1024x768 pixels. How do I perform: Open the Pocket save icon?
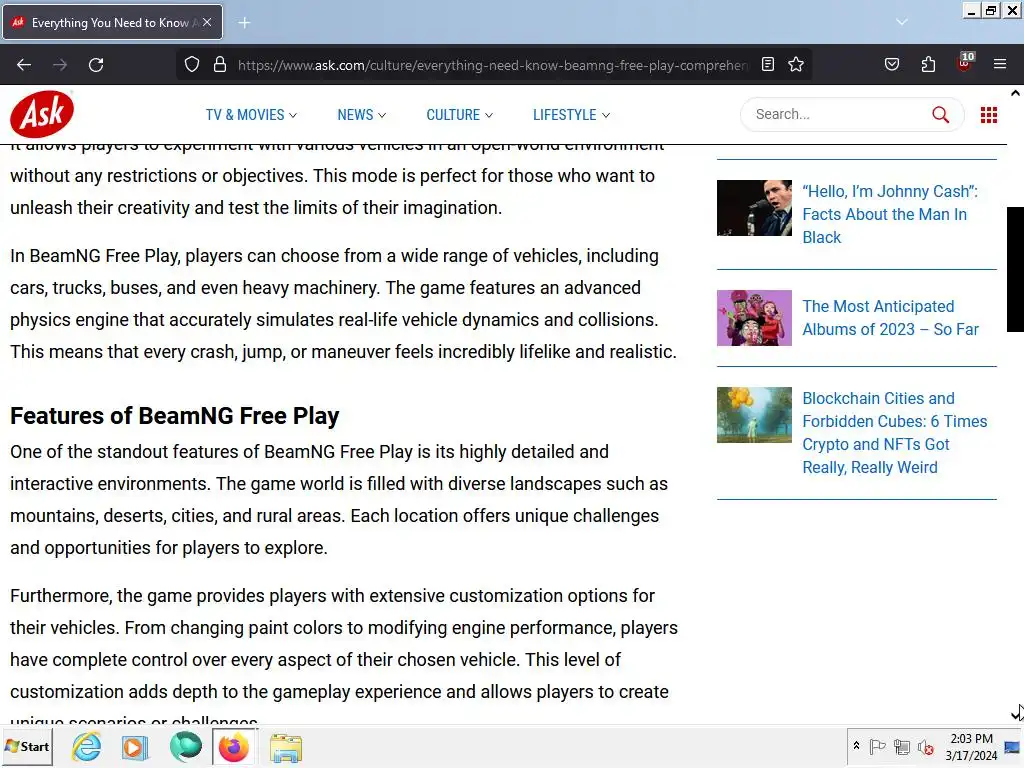[x=891, y=65]
